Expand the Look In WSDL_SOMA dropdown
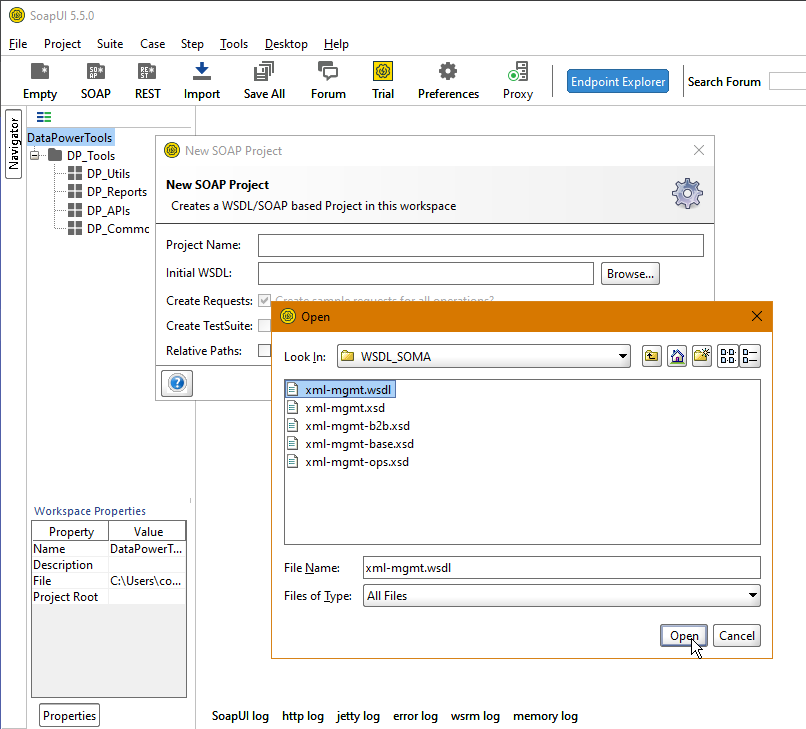 (623, 356)
